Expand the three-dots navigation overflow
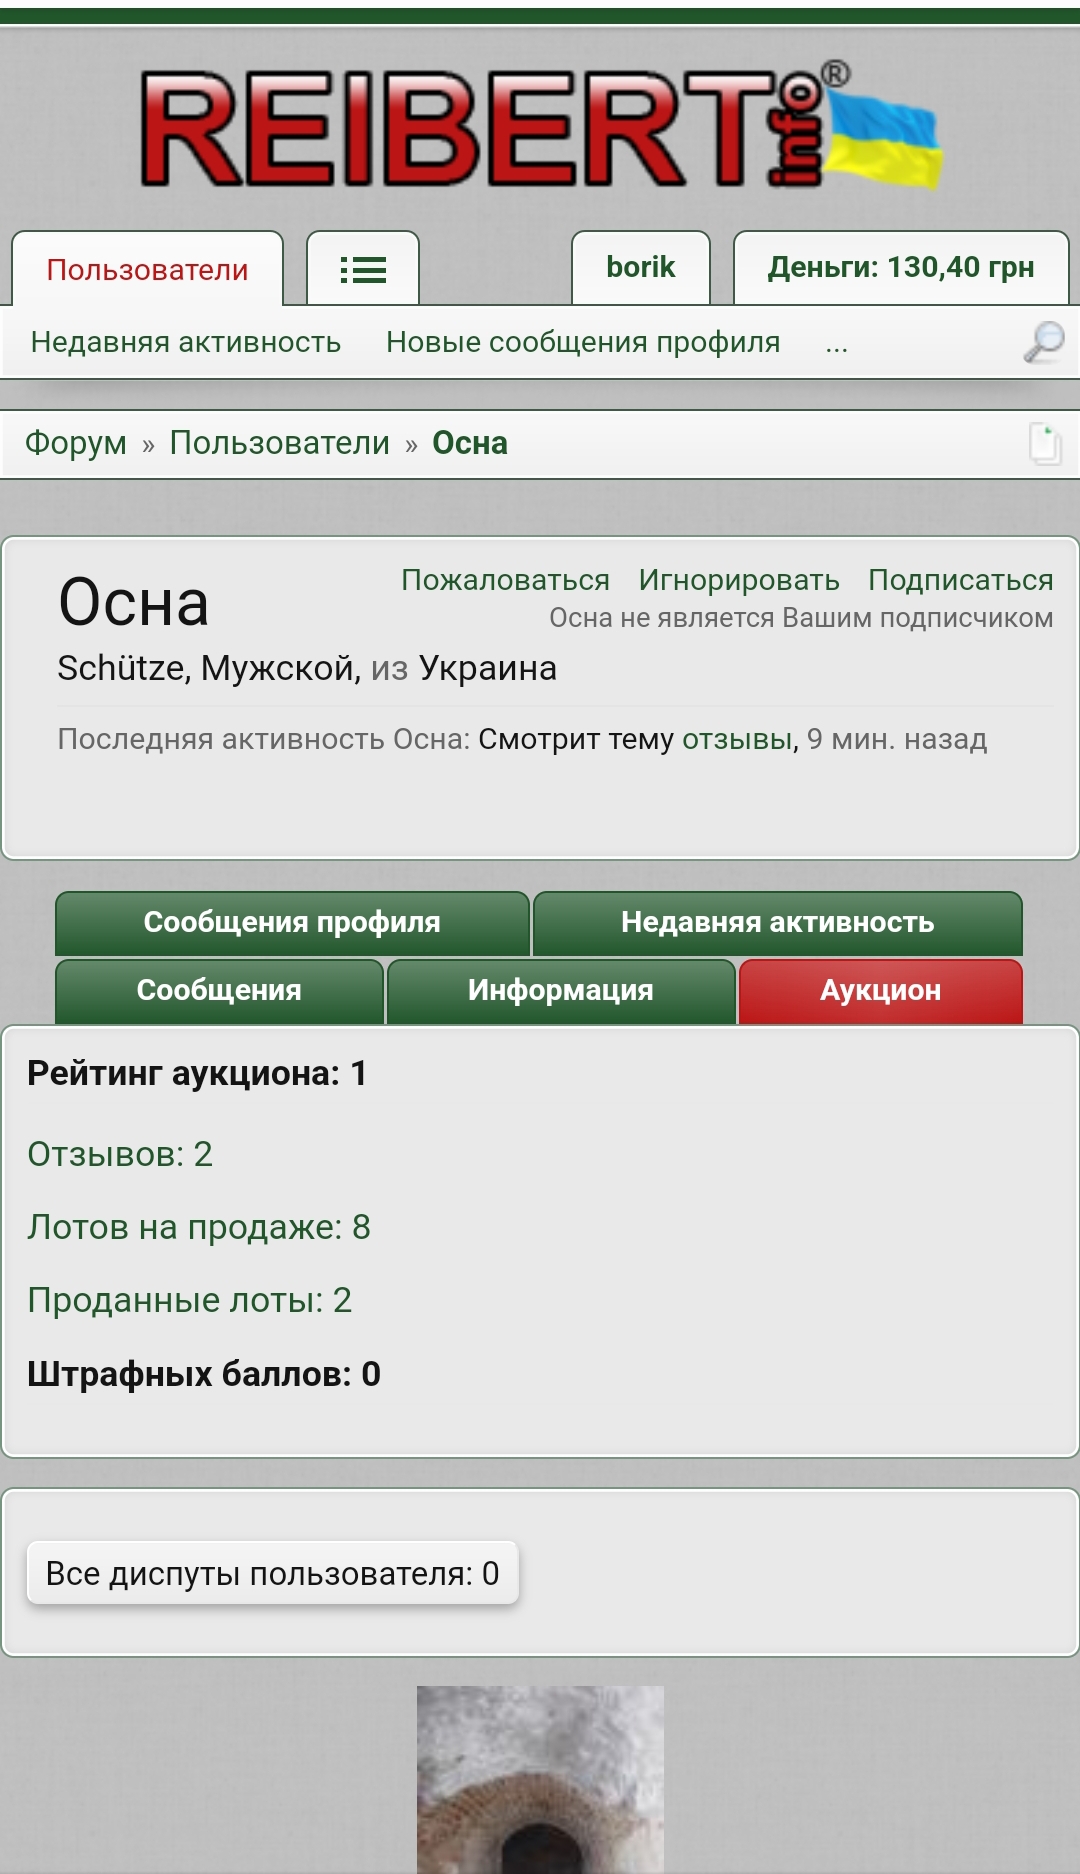1080x1874 pixels. click(x=837, y=343)
